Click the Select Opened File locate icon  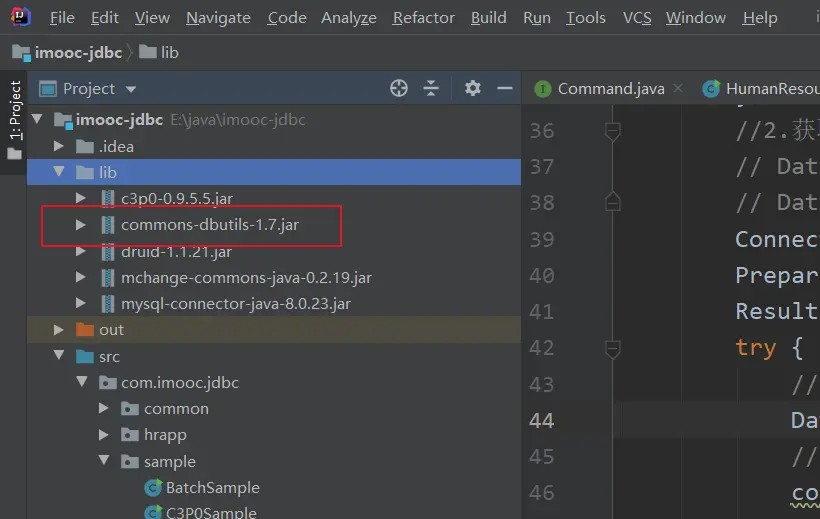pyautogui.click(x=399, y=88)
